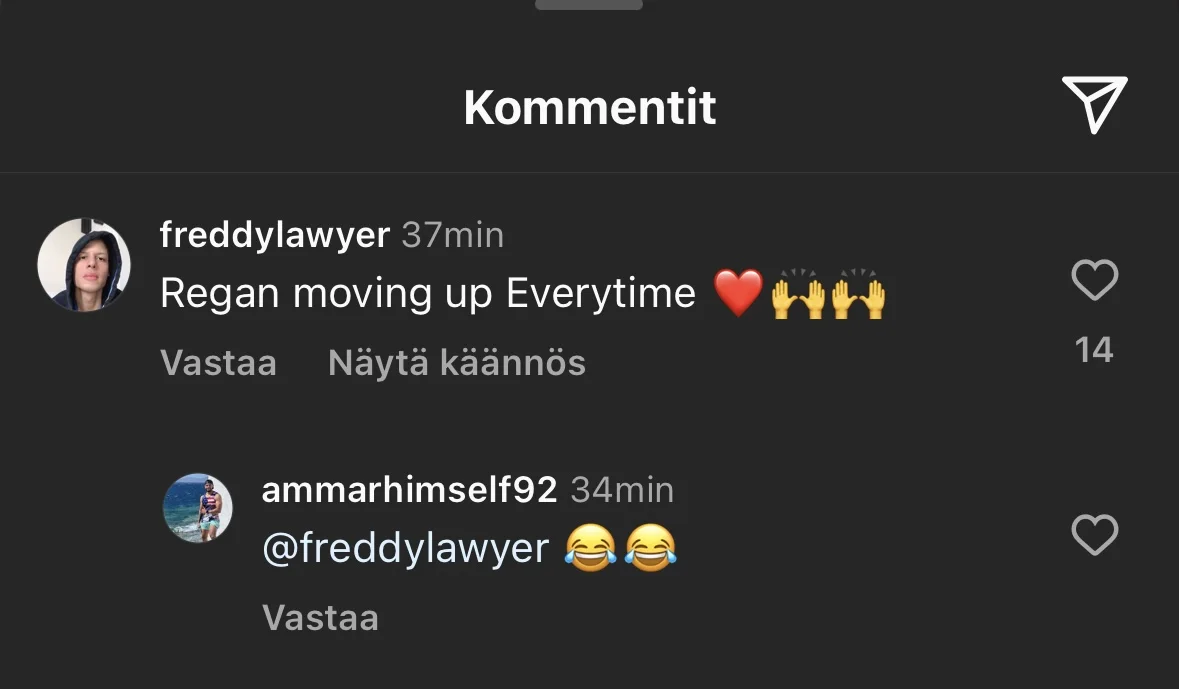This screenshot has width=1179, height=689.
Task: Click the Kommentit header title
Action: 590,108
